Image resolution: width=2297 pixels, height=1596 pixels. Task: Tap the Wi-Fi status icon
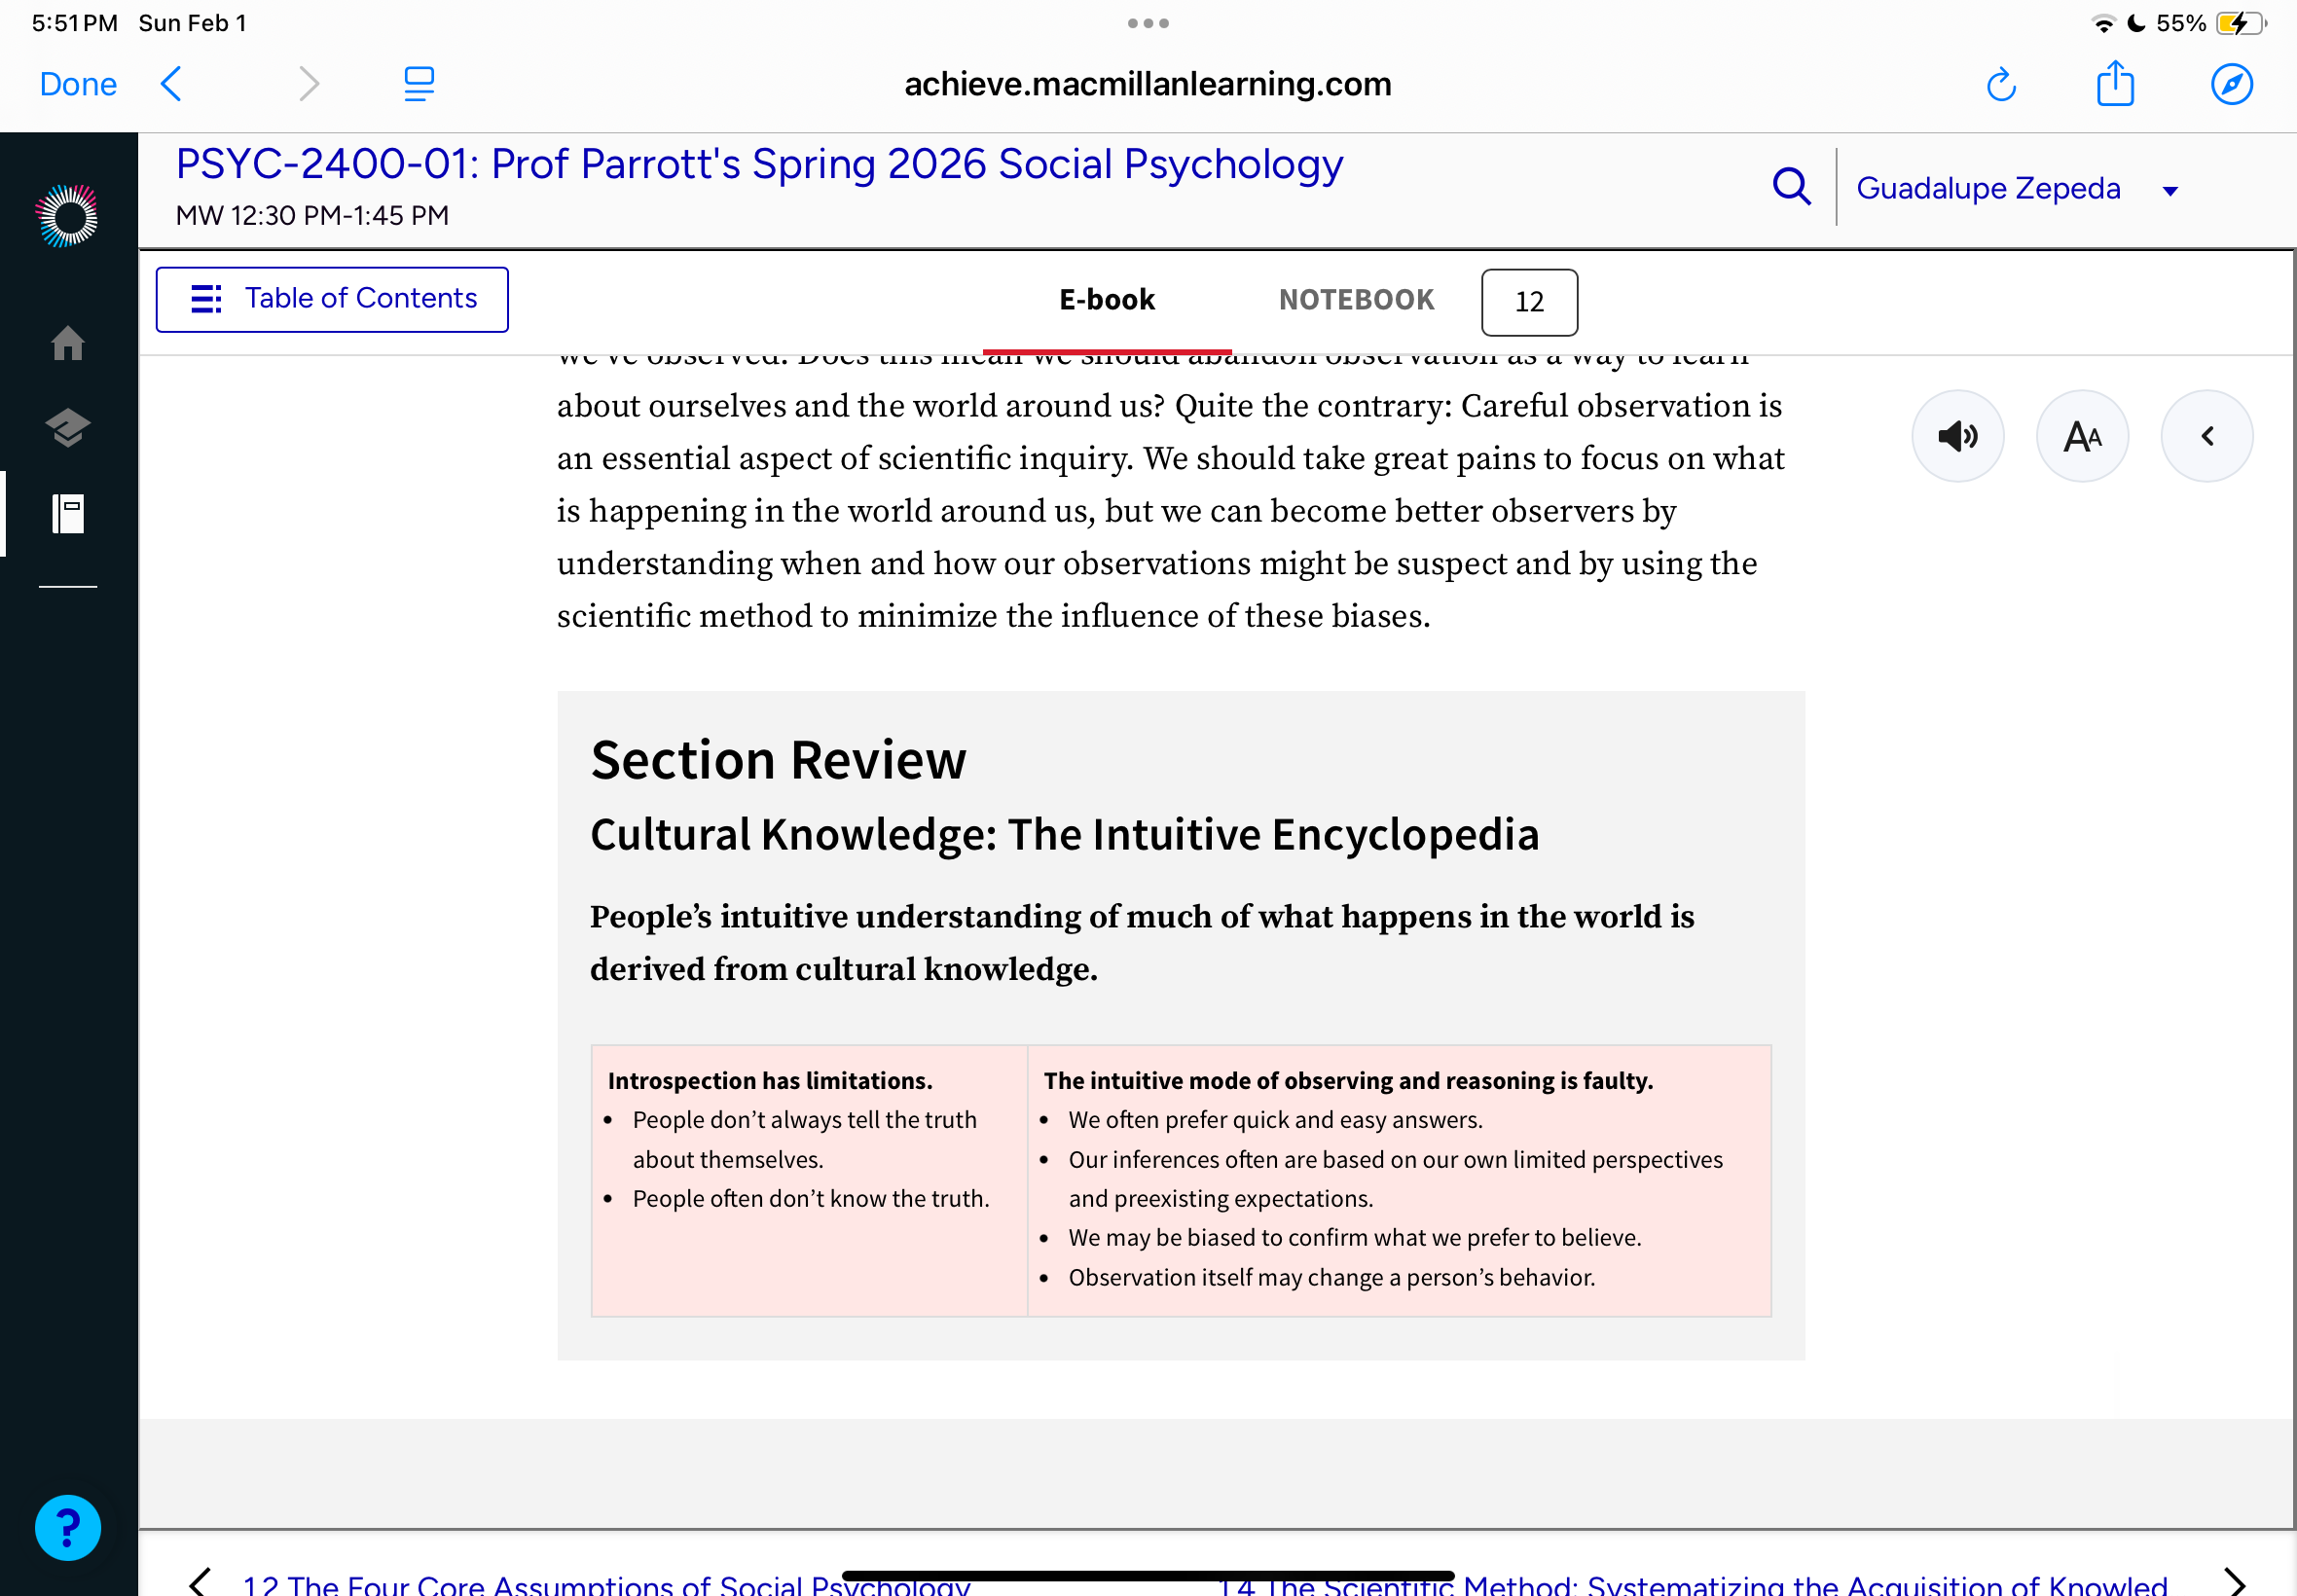(x=2103, y=23)
